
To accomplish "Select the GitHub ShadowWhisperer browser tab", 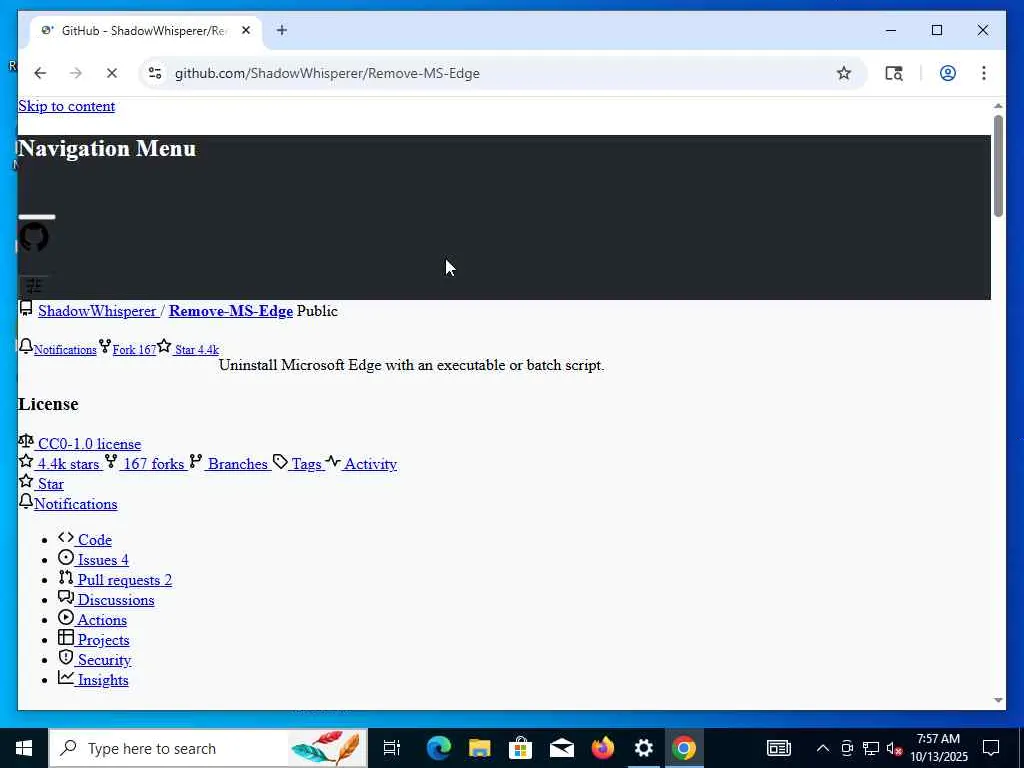I will coord(145,31).
